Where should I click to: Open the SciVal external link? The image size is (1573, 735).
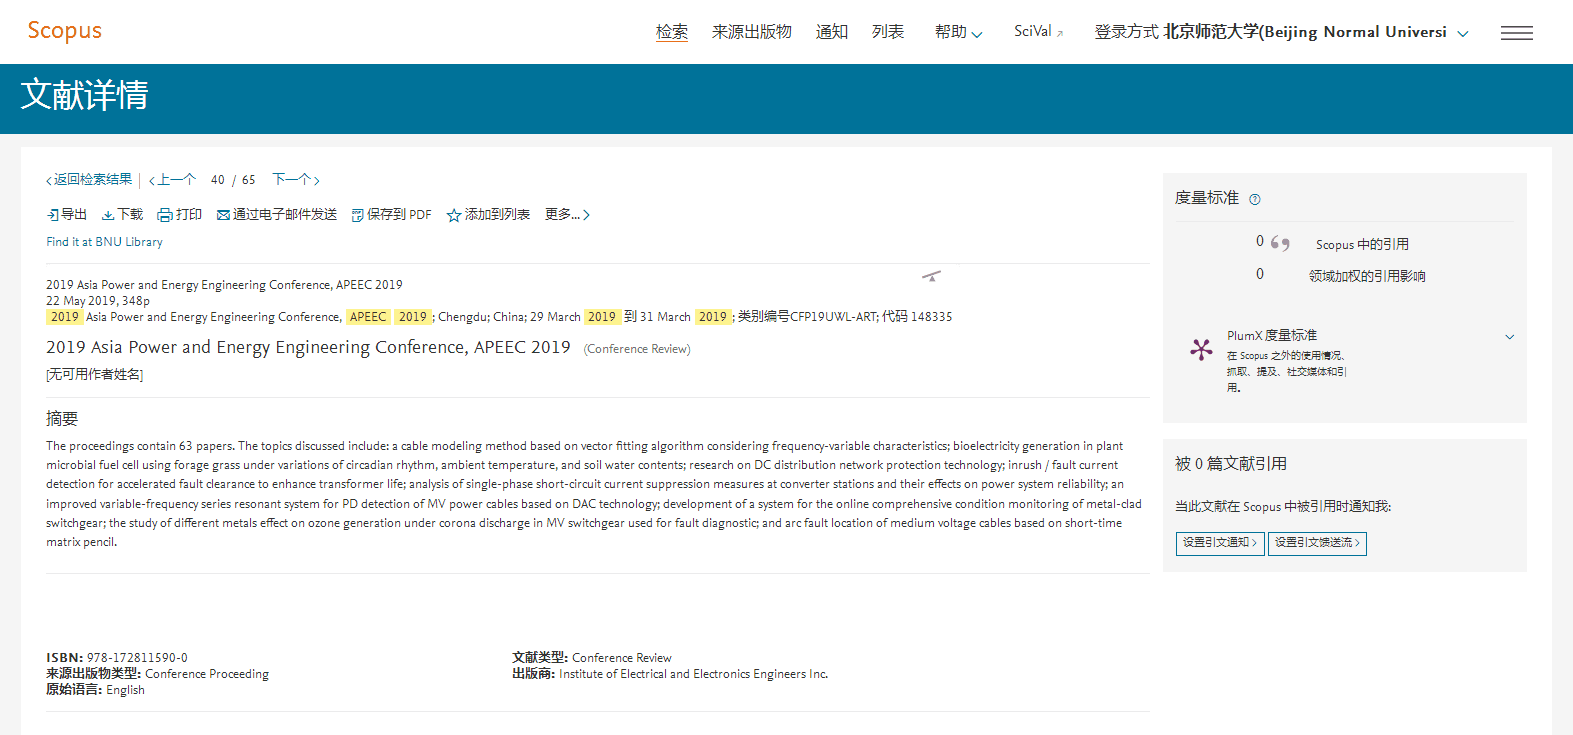[x=1039, y=32]
